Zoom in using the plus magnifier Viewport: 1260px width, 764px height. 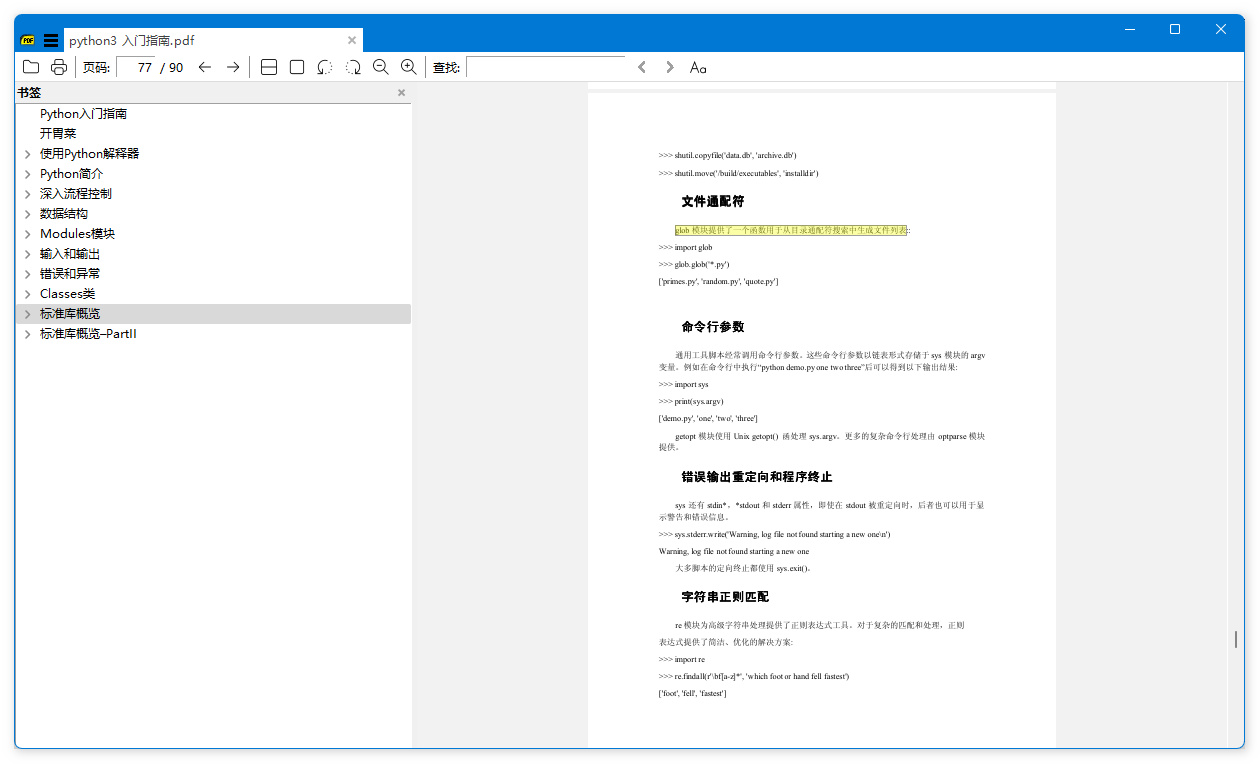(x=408, y=67)
